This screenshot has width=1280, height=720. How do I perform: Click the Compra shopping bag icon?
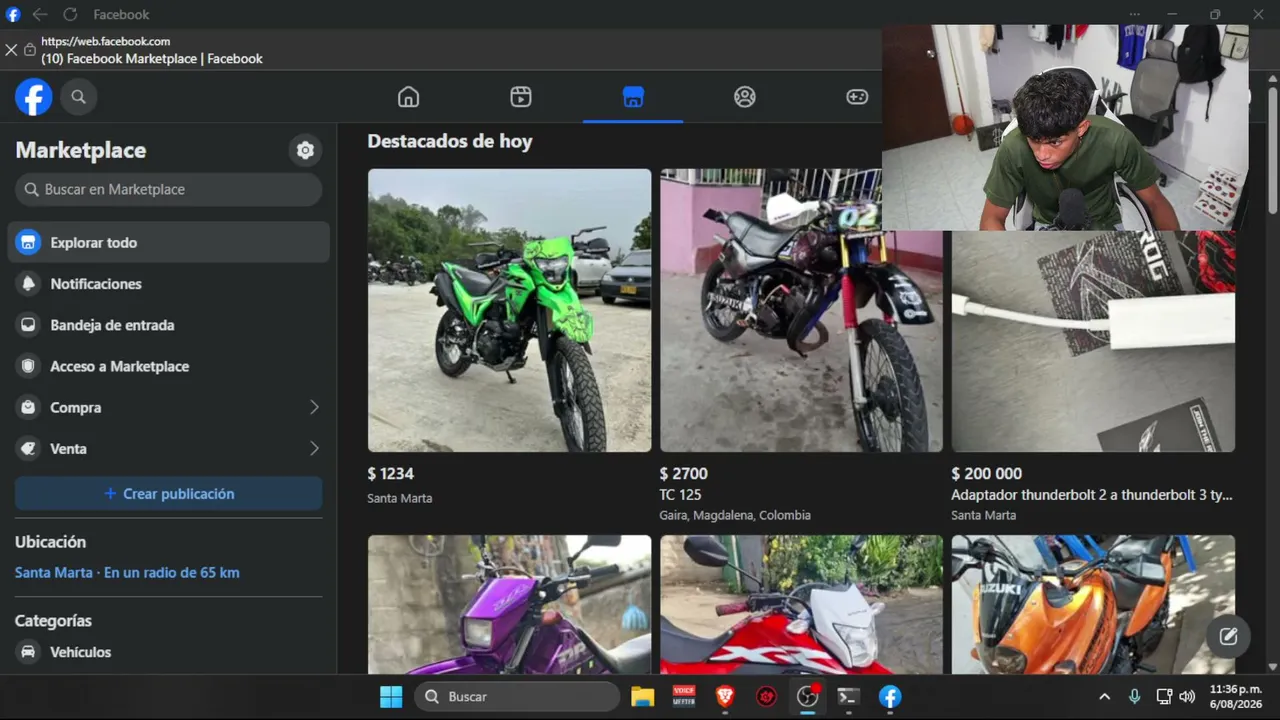click(x=29, y=408)
